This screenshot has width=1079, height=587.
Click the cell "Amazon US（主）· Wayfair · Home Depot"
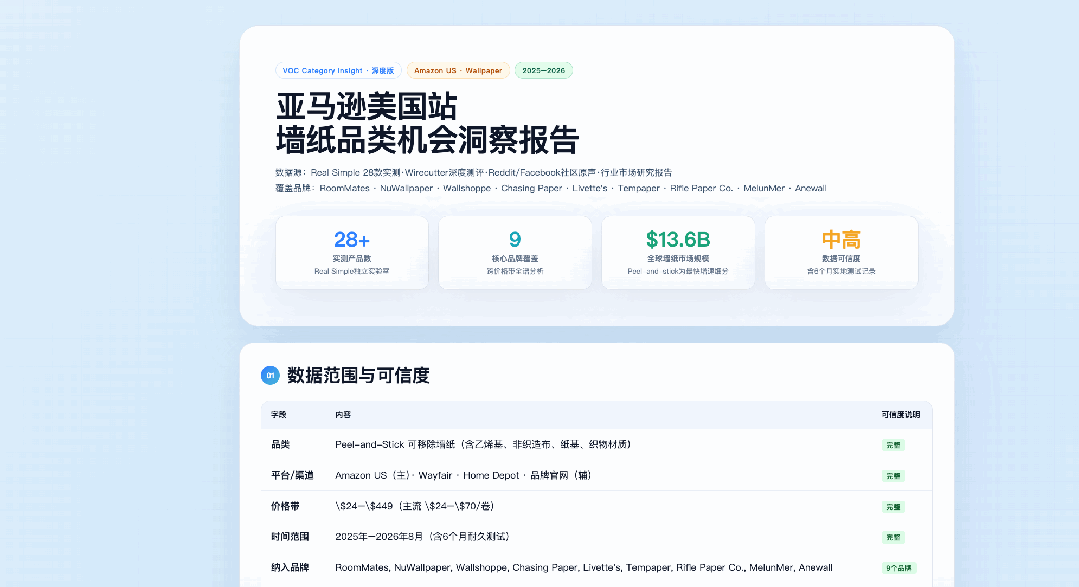463,476
